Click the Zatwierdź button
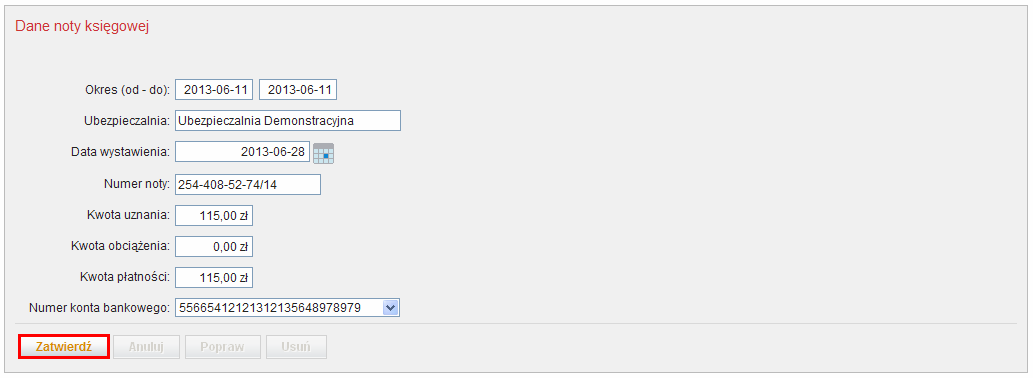 64,347
